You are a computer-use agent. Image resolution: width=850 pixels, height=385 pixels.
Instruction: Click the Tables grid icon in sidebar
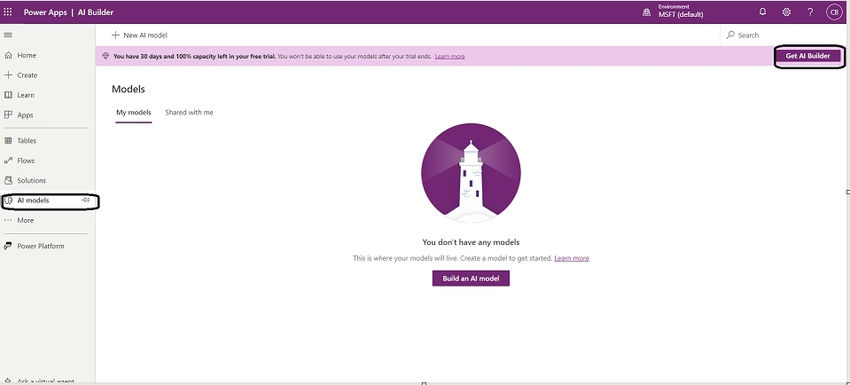pyautogui.click(x=8, y=140)
